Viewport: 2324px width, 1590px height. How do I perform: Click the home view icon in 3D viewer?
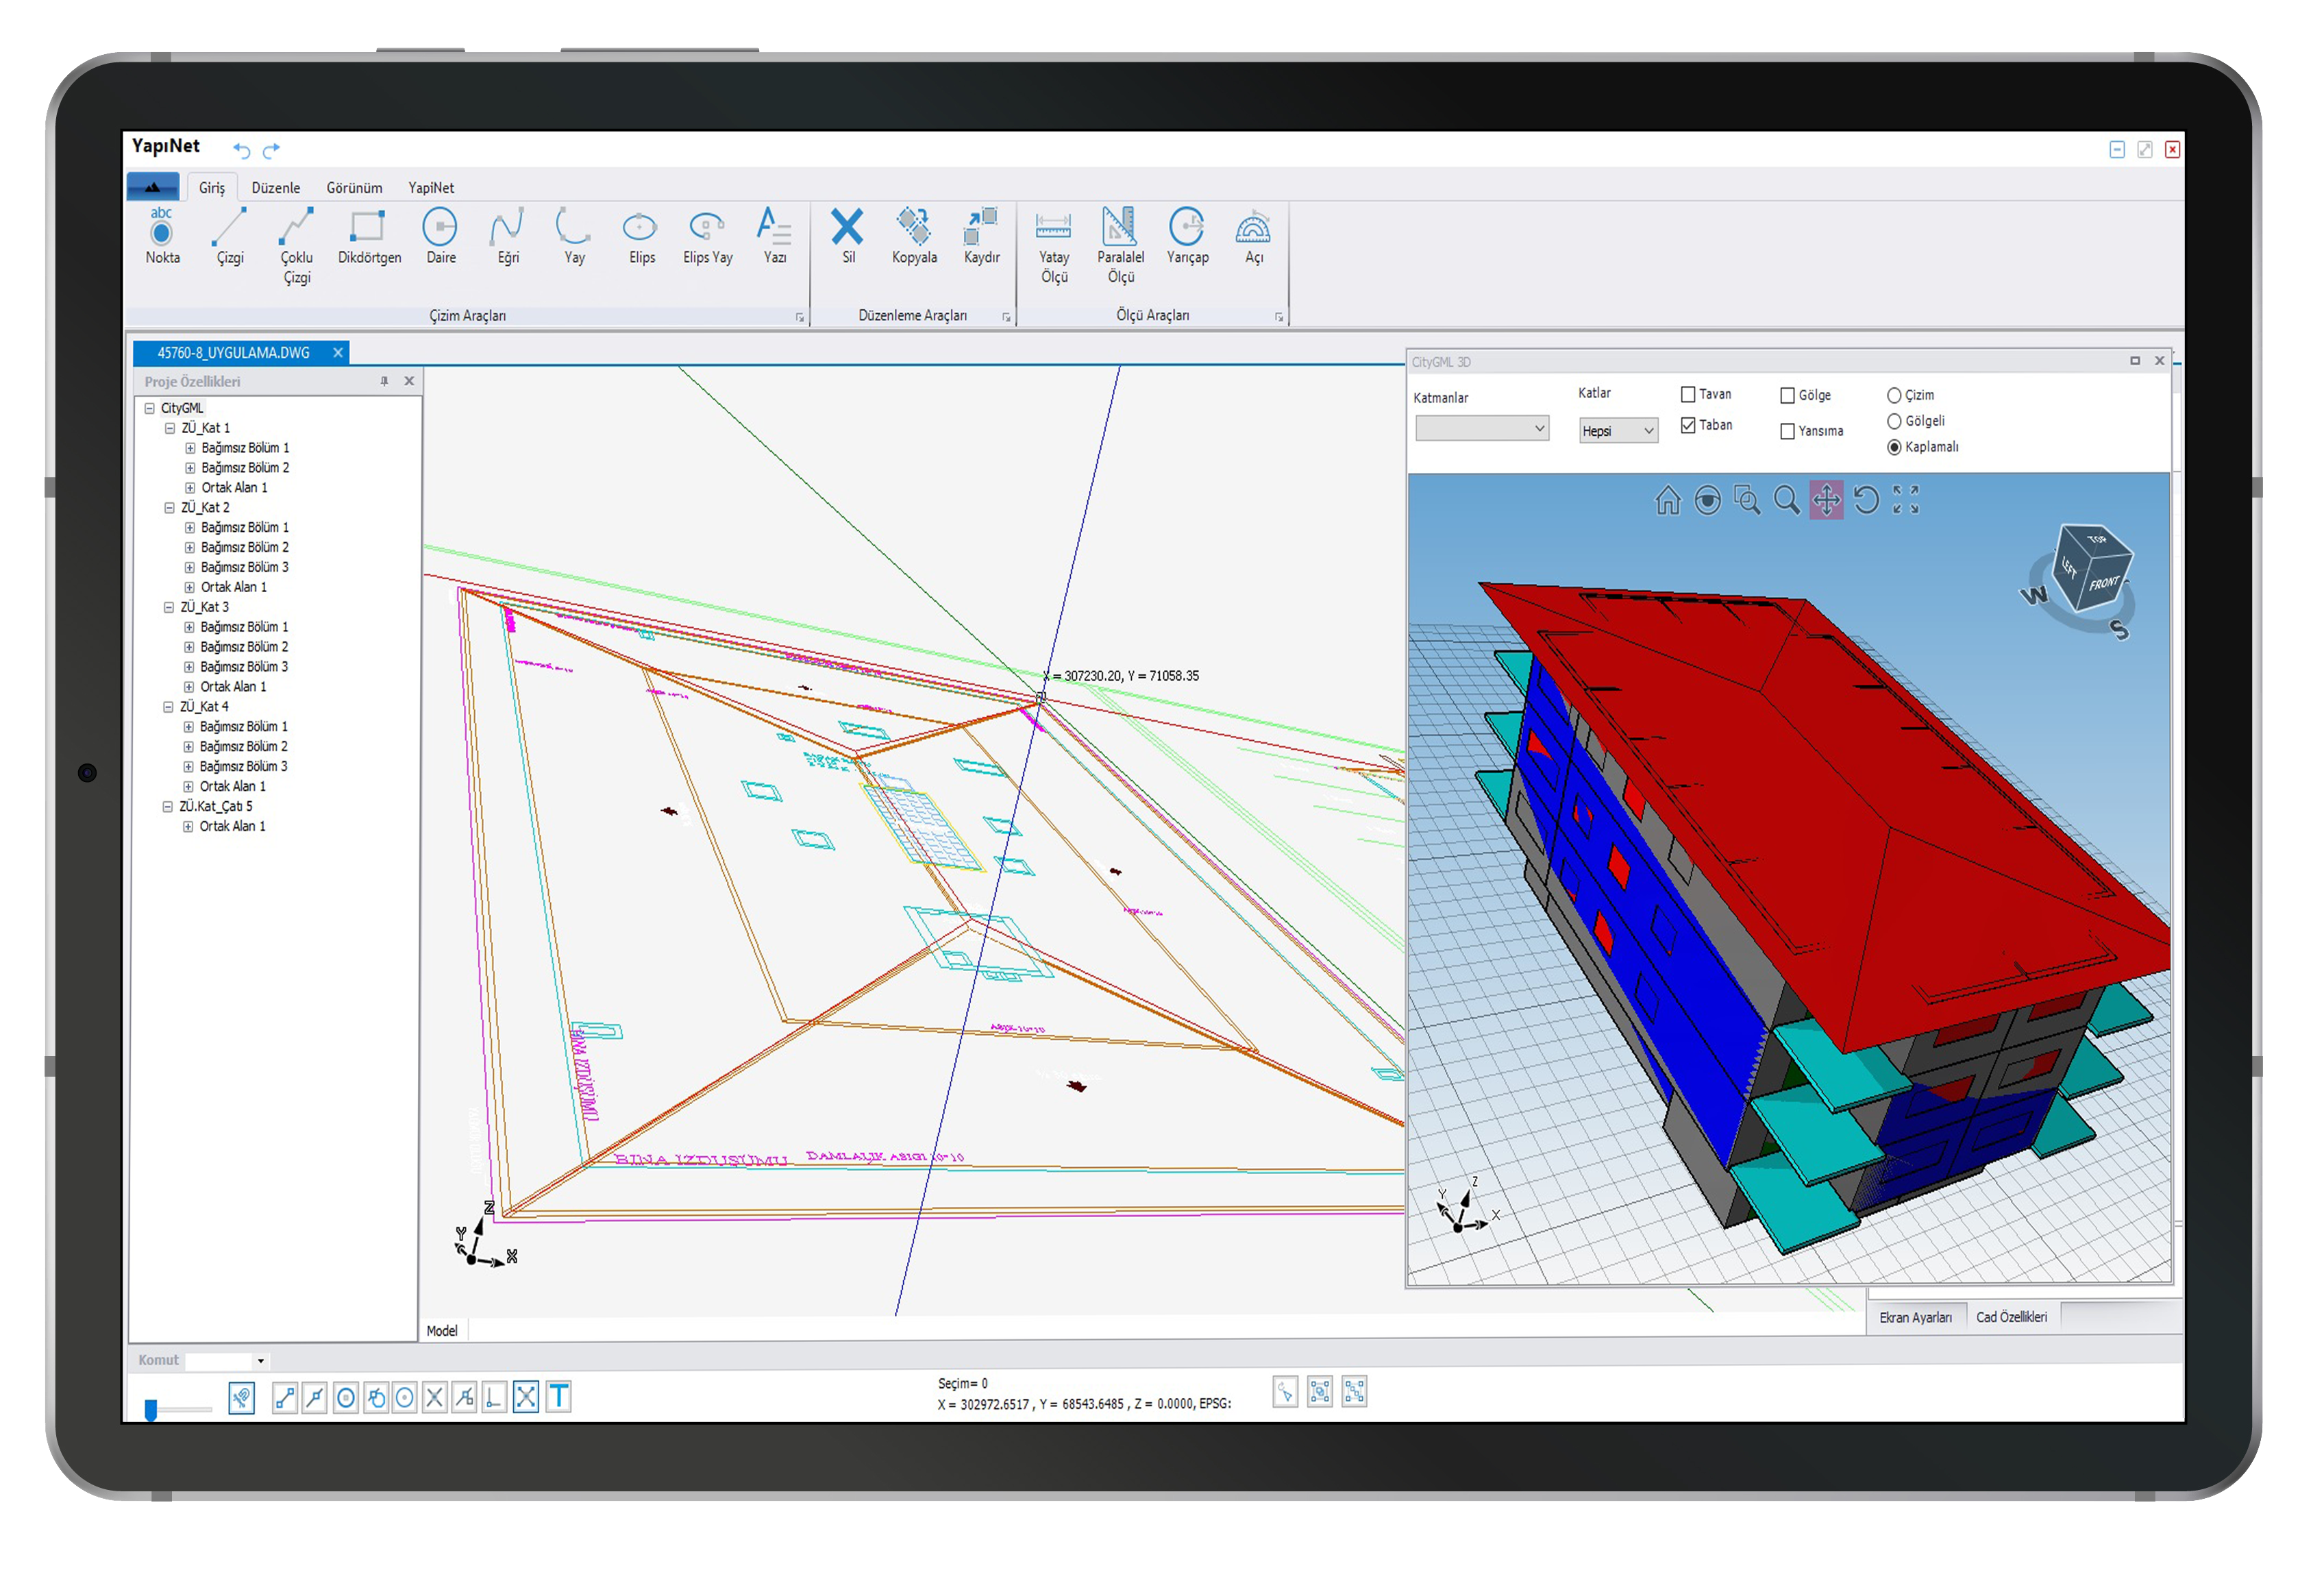click(1668, 500)
